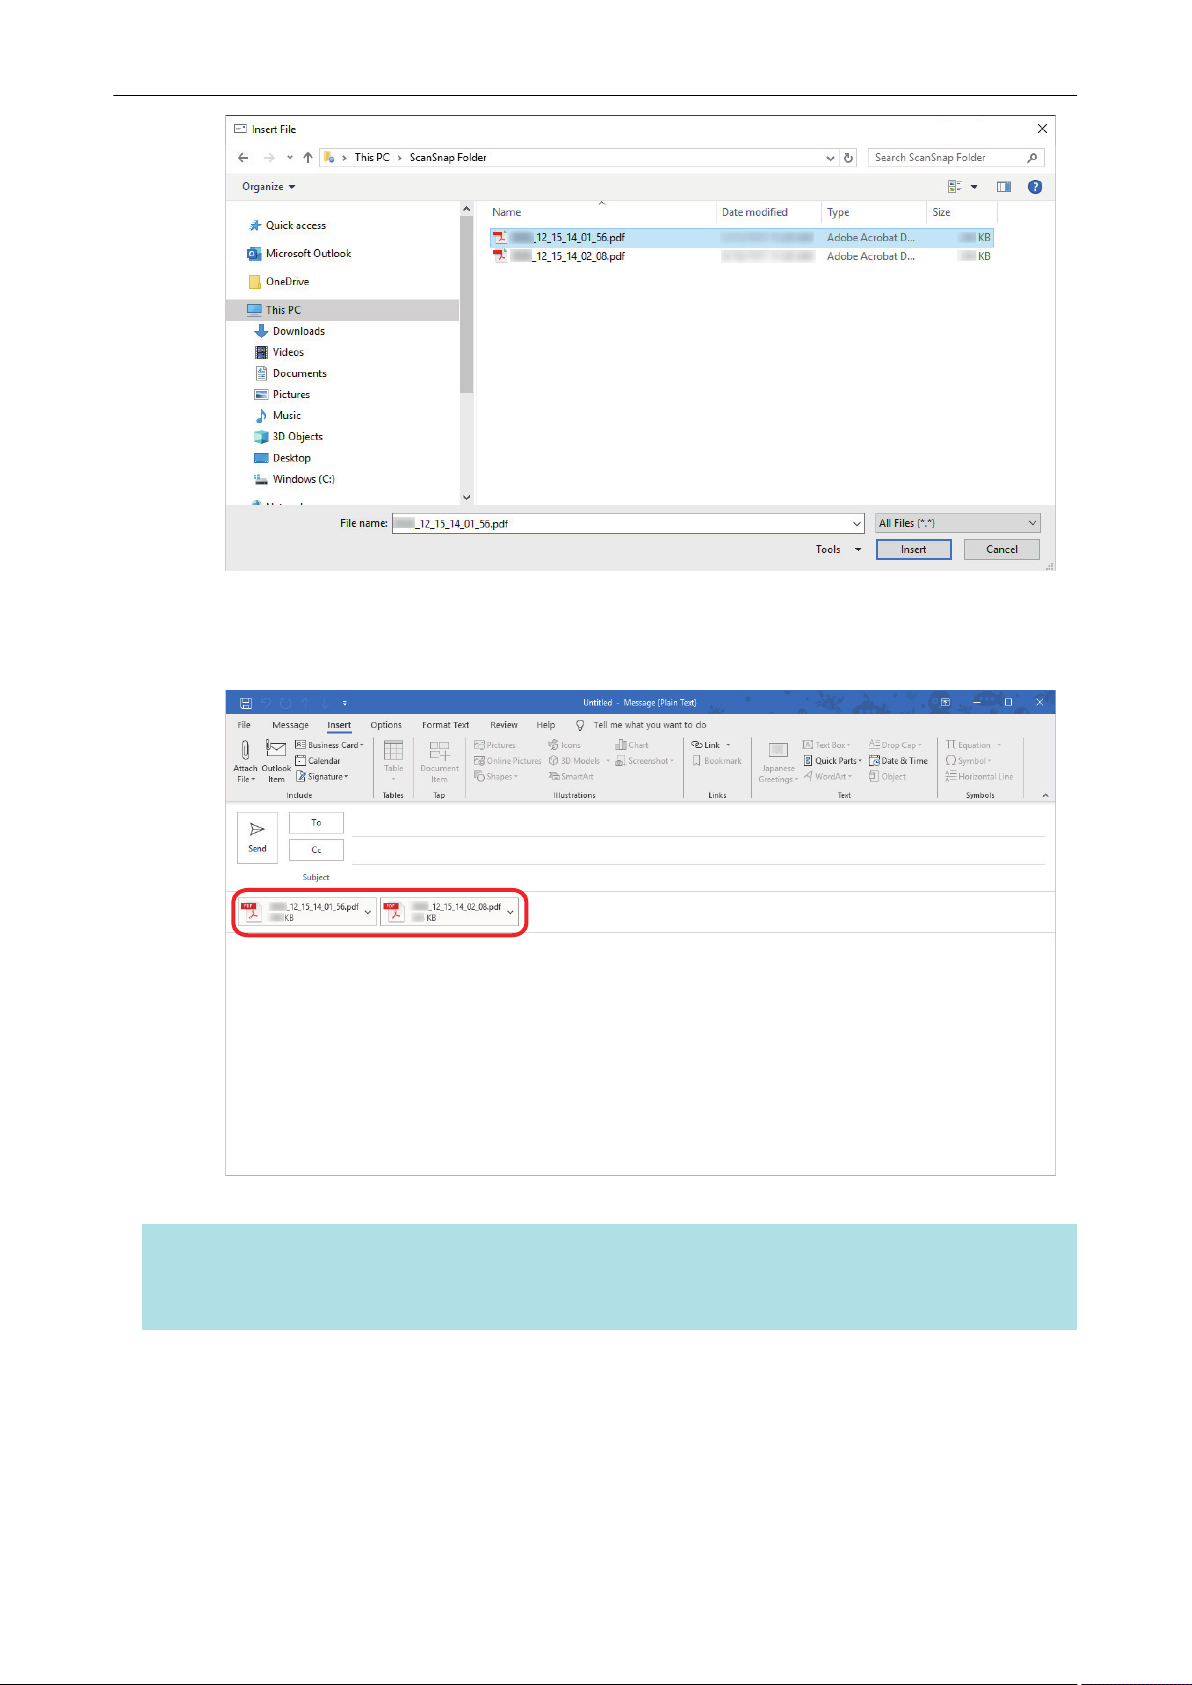The height and width of the screenshot is (1685, 1192).
Task: Click Save icon in Outlook title bar
Action: [x=244, y=703]
